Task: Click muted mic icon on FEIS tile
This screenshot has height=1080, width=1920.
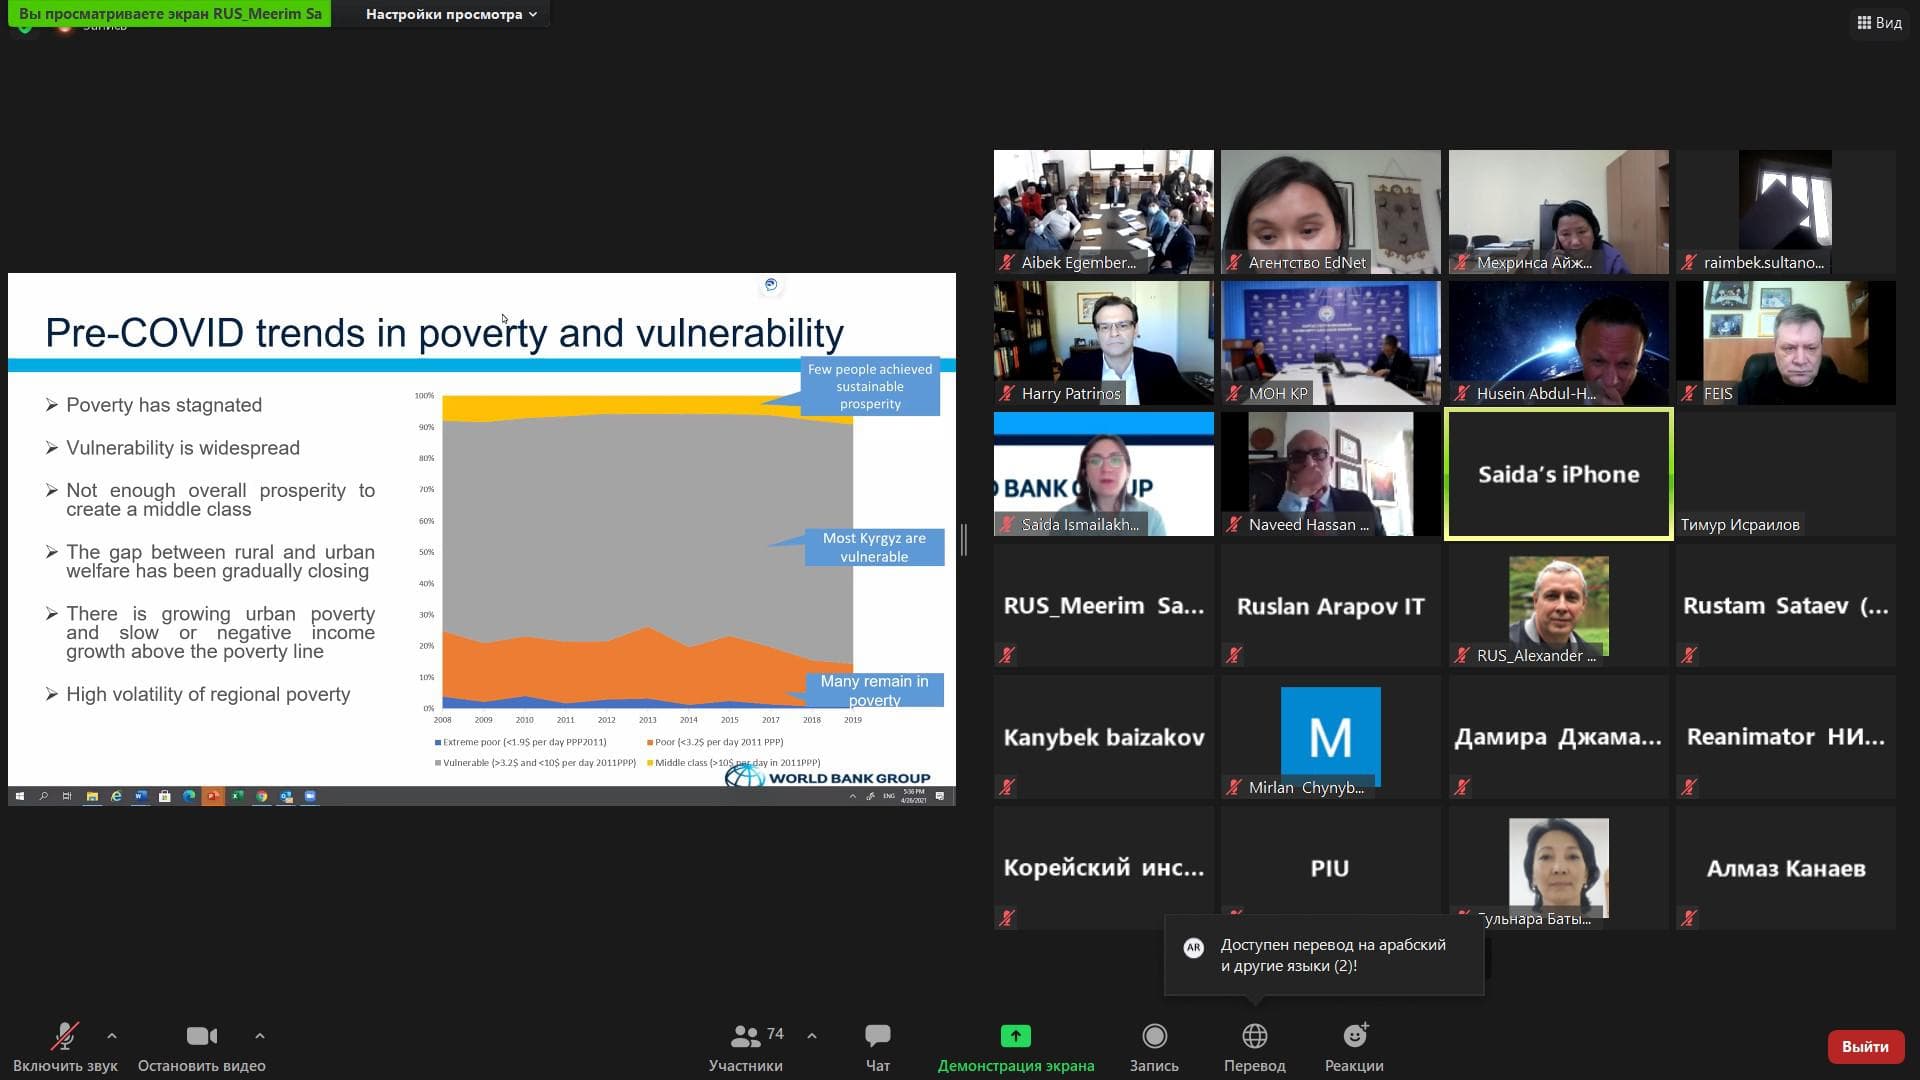Action: click(x=1689, y=394)
